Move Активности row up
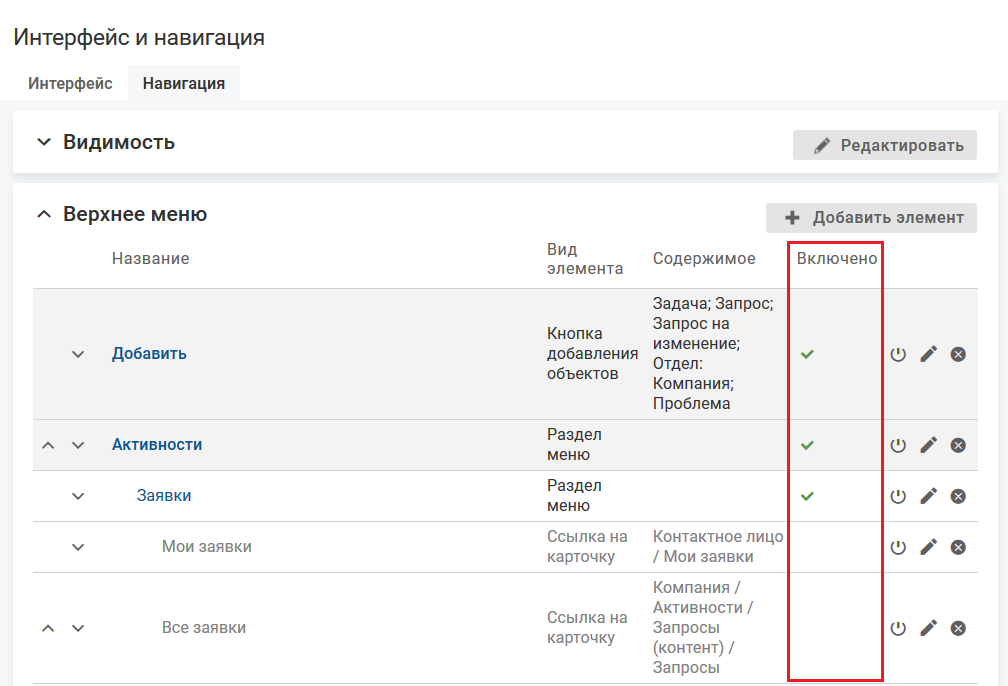Viewport: 1008px width, 686px height. (48, 445)
